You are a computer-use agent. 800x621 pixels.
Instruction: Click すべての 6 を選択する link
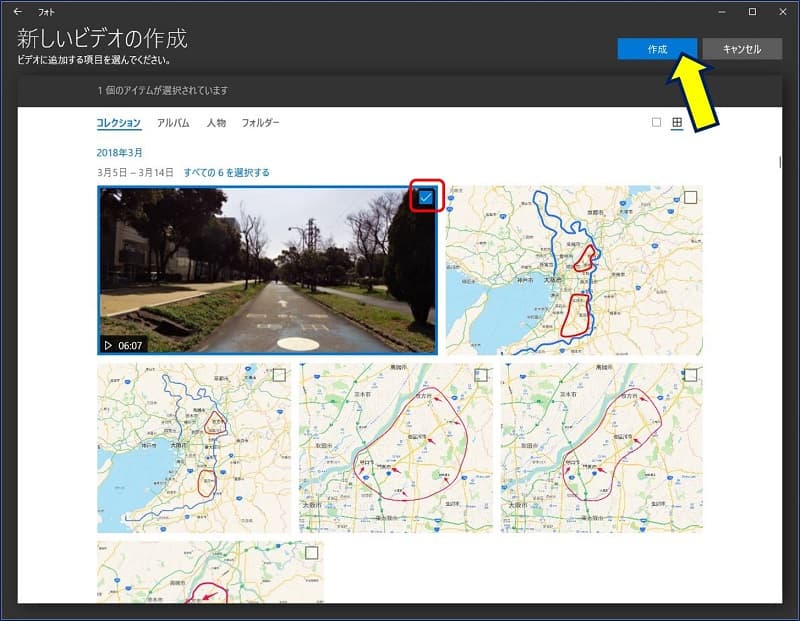pos(226,173)
